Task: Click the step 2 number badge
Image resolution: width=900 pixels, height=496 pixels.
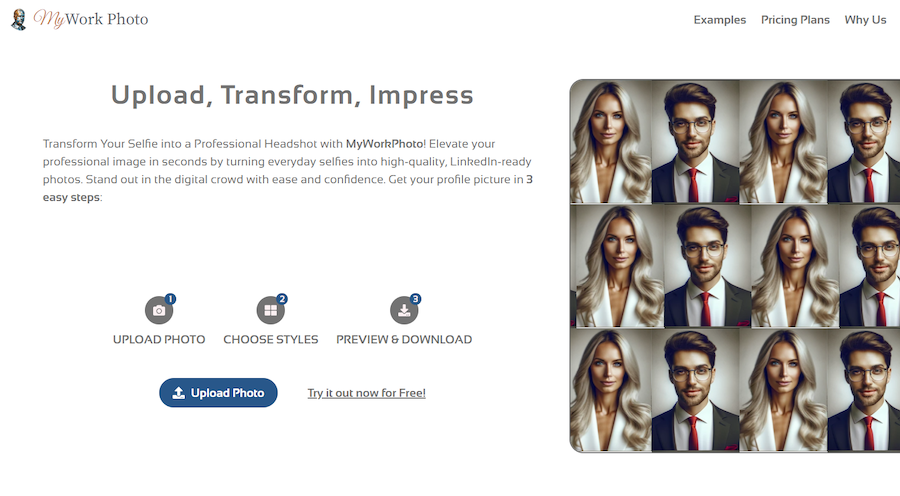Action: pos(282,299)
